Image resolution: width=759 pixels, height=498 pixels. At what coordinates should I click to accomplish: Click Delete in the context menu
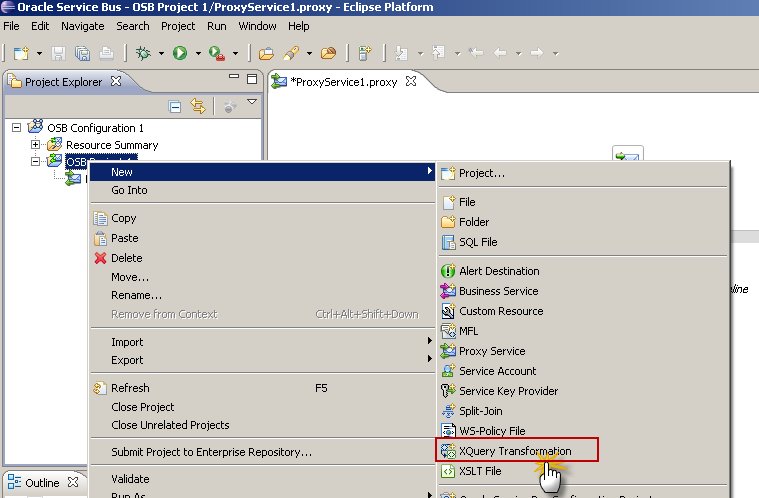click(x=126, y=258)
